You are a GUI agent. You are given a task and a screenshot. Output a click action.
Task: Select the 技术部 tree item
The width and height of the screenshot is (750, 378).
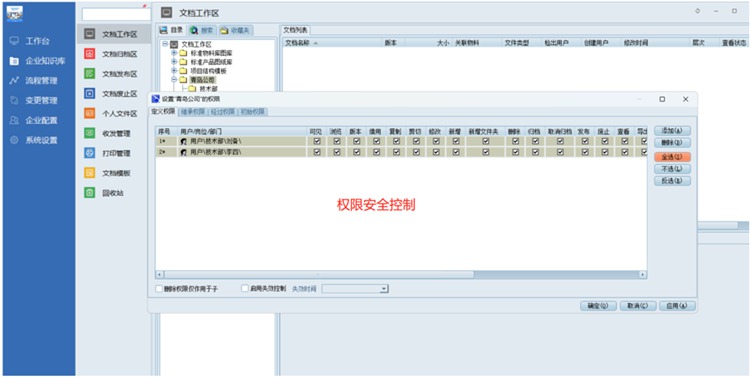tap(208, 89)
